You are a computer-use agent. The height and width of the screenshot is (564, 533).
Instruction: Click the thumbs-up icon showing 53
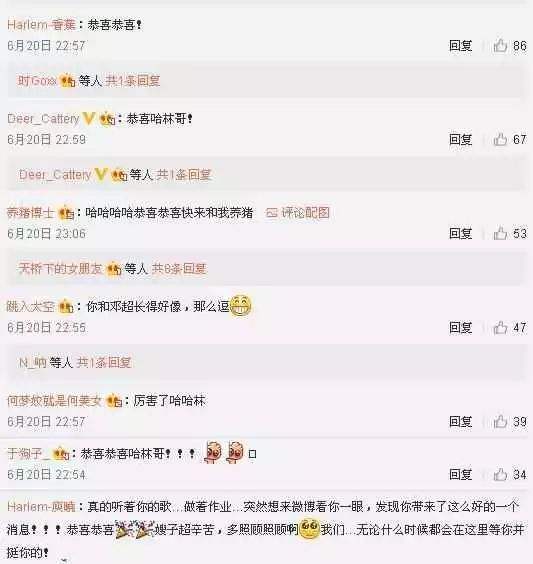point(500,233)
